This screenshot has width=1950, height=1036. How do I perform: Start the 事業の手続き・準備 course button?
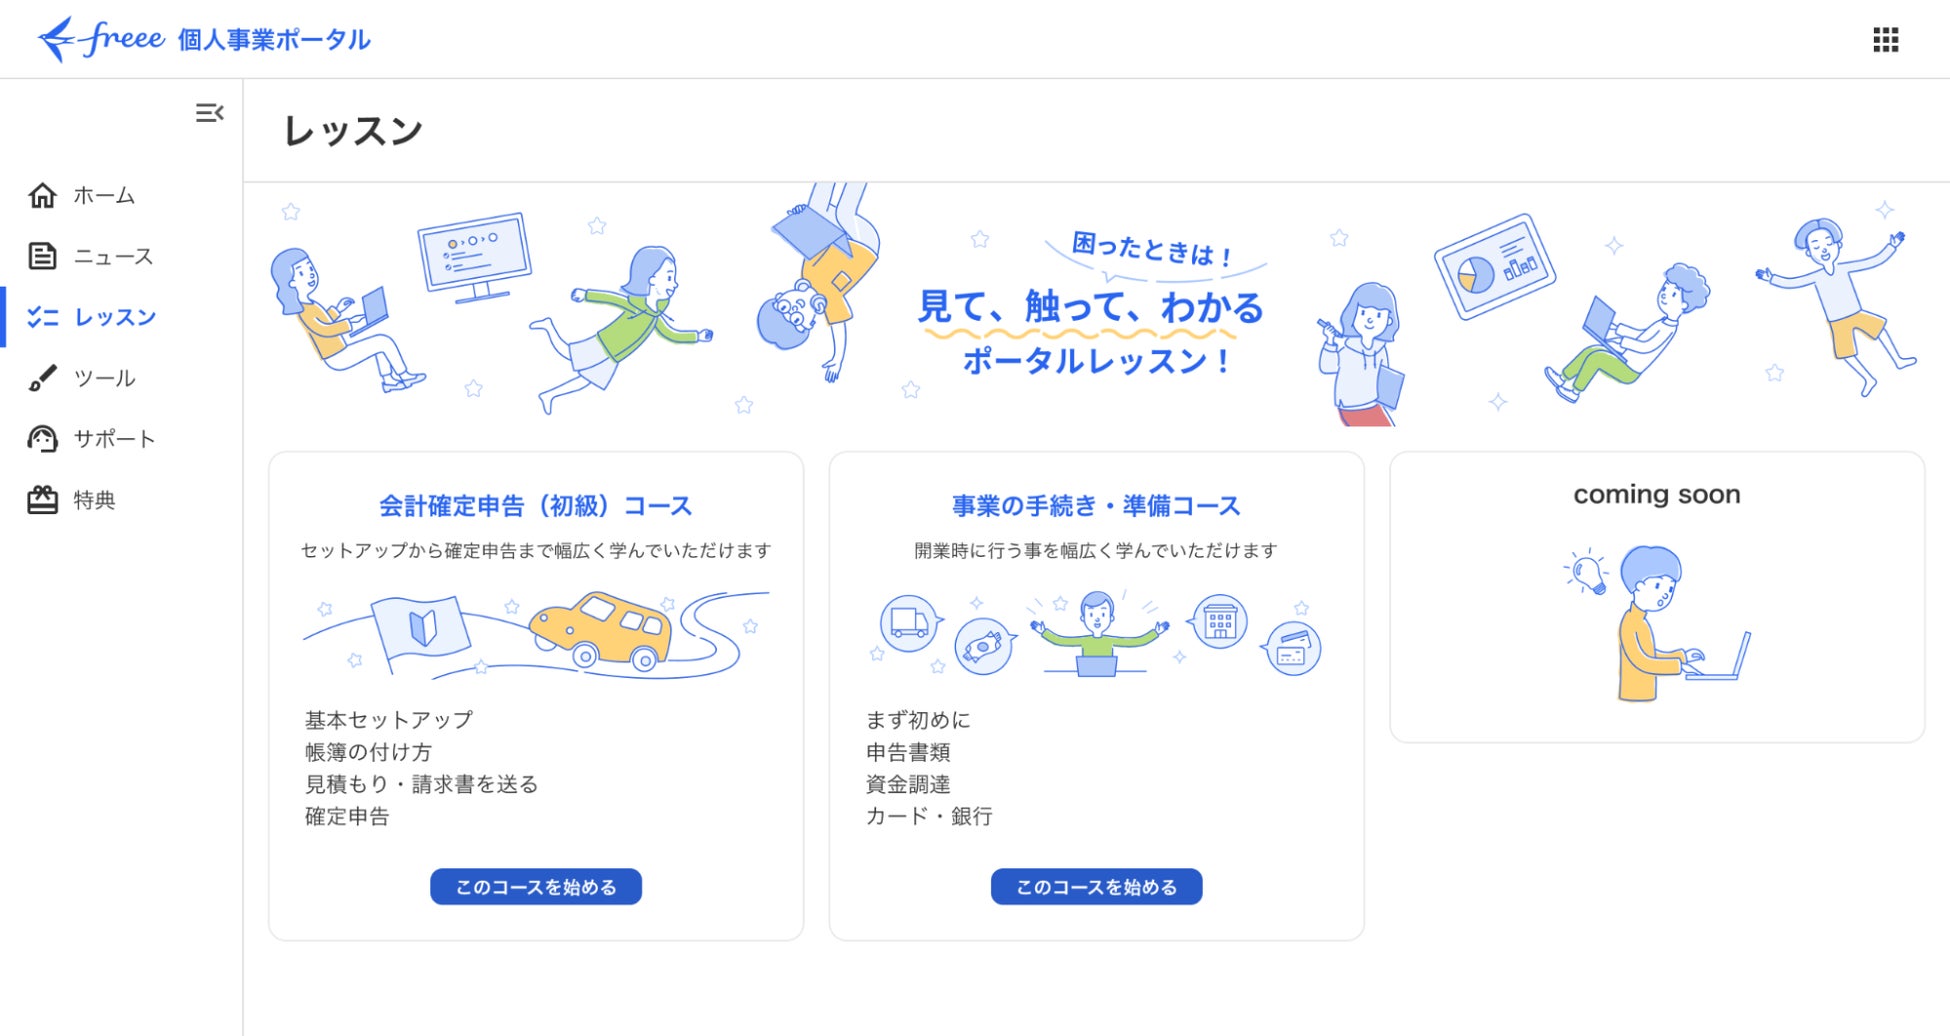coord(1096,887)
